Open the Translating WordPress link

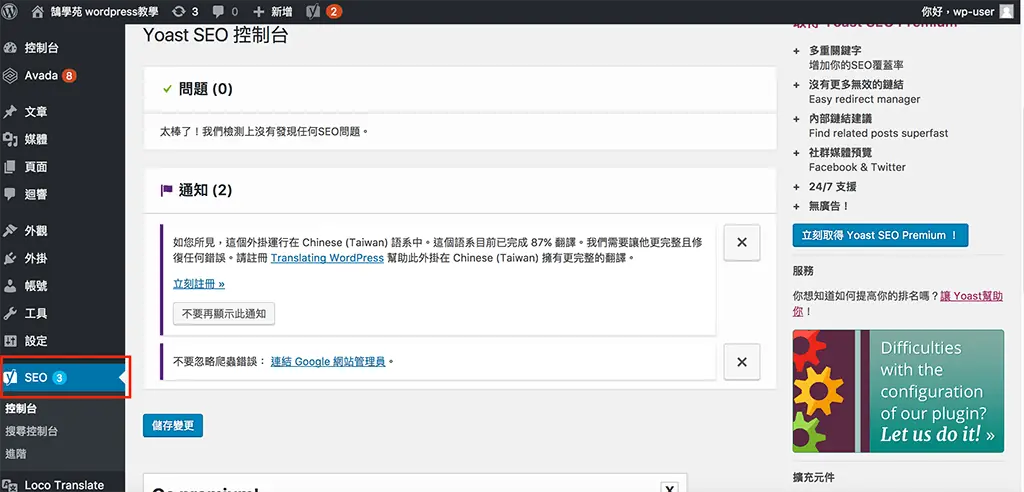tap(327, 258)
